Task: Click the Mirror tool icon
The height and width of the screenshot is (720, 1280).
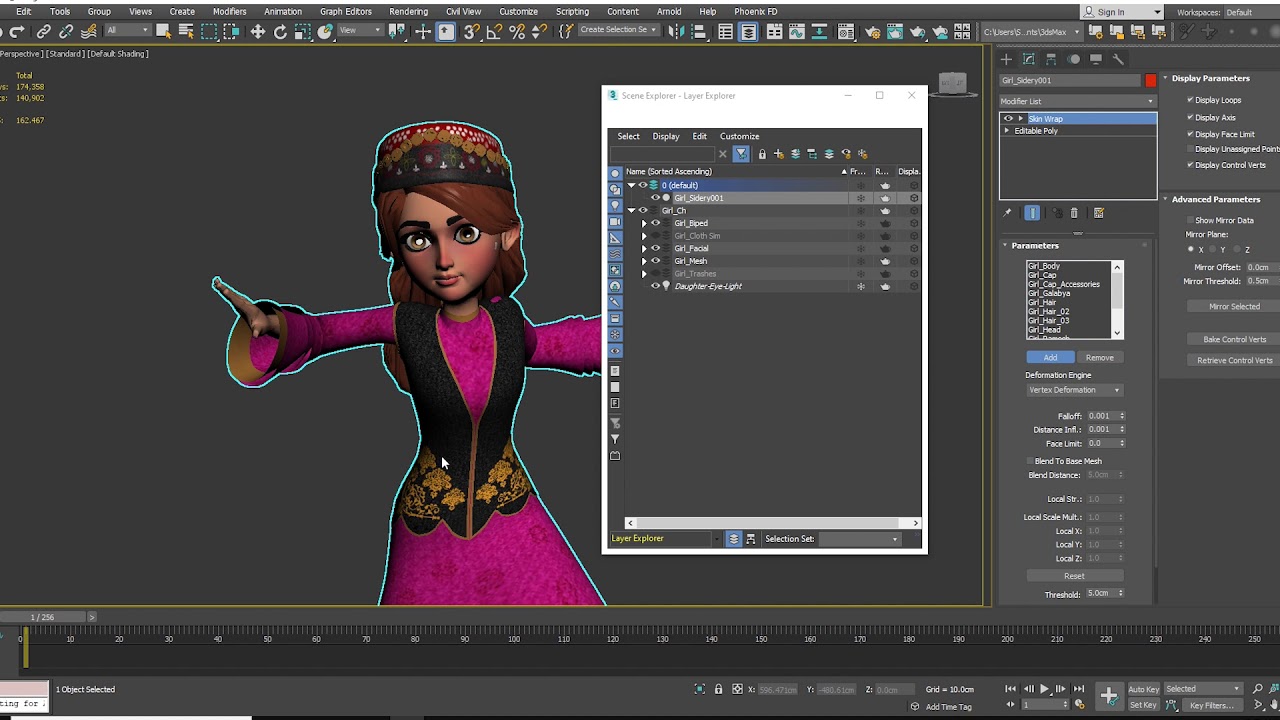Action: pos(677,32)
